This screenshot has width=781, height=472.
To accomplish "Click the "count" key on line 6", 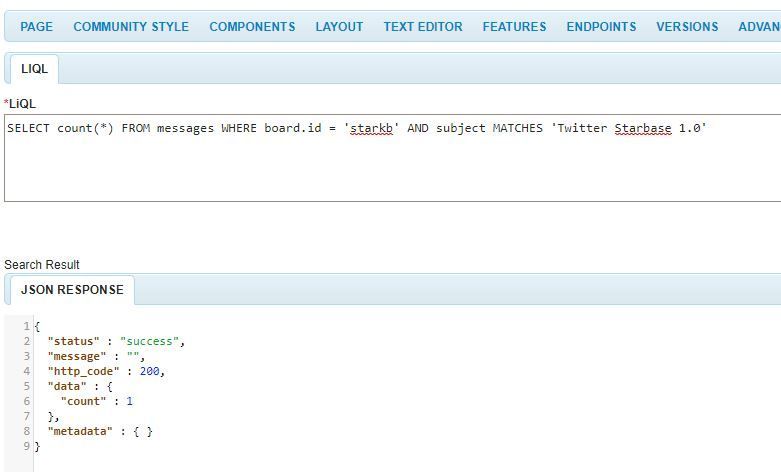I will pos(84,401).
